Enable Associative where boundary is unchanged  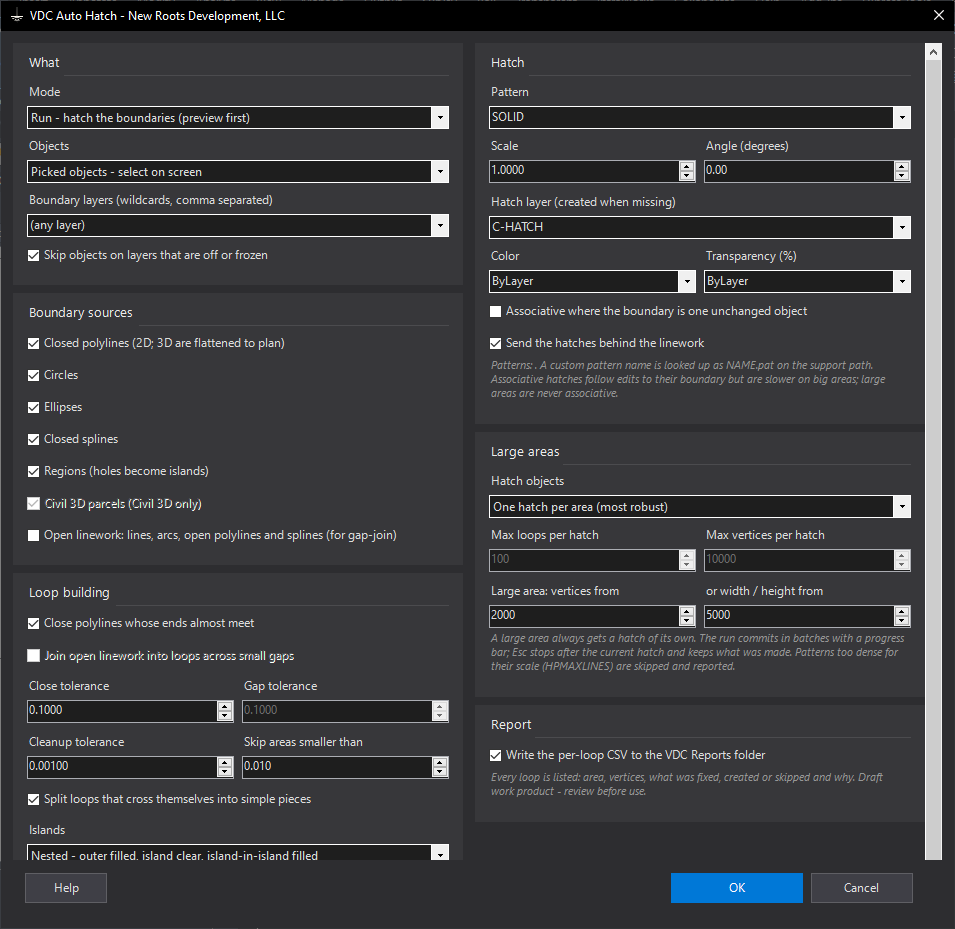496,311
